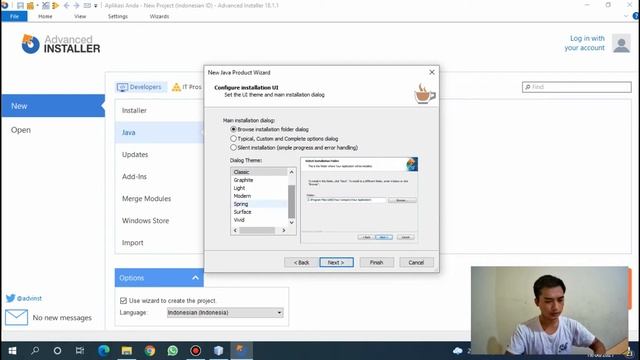Open Microsoft Edge from the taskbar
This screenshot has width=640, height=360.
tap(104, 351)
